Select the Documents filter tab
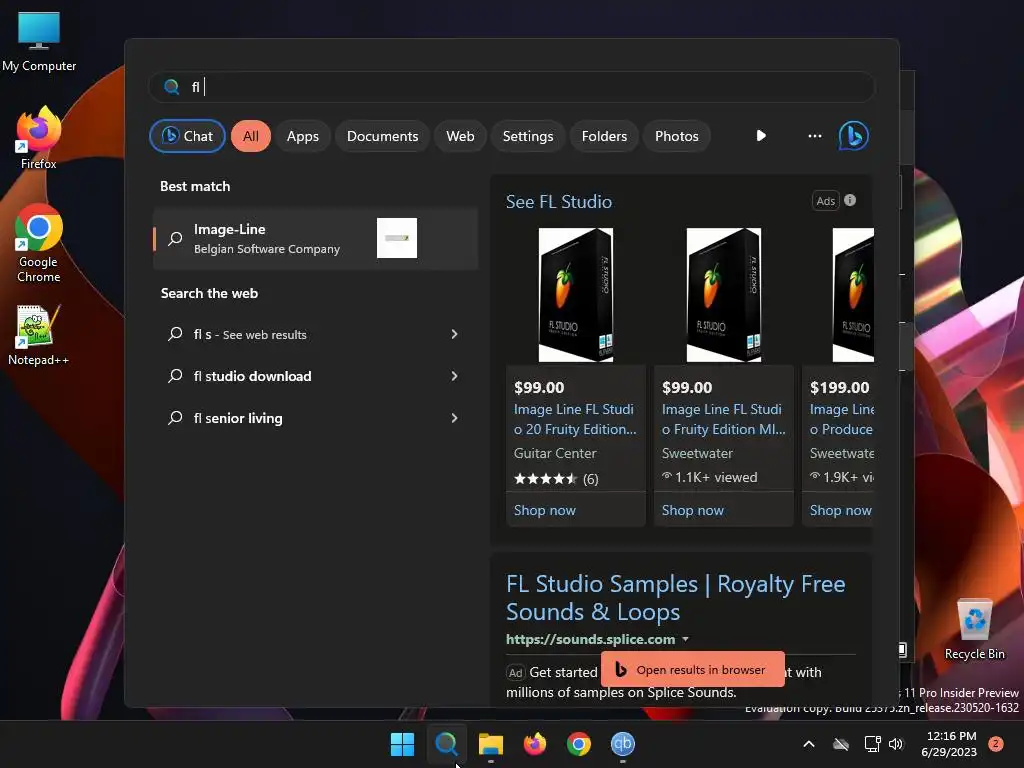Image resolution: width=1024 pixels, height=768 pixels. [x=382, y=136]
